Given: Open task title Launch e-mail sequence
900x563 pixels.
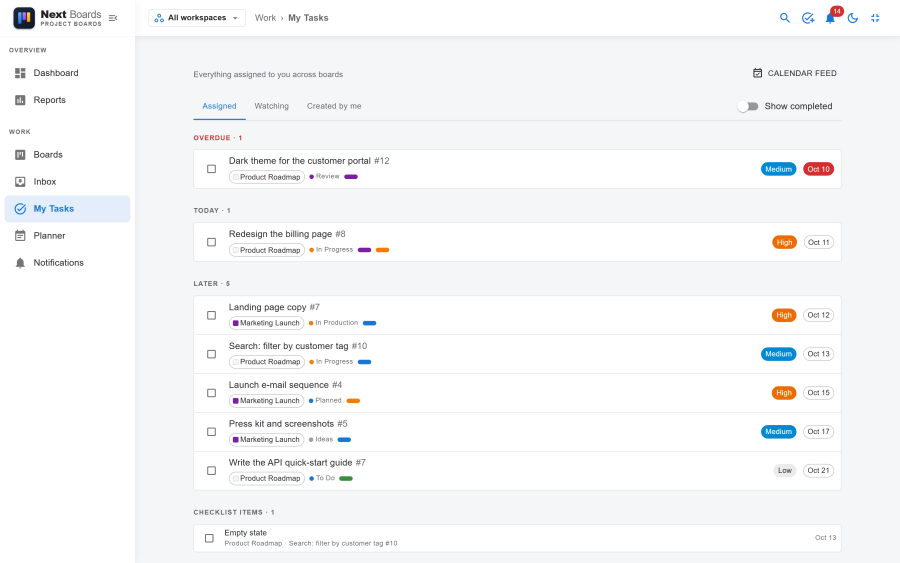Looking at the screenshot, I should [278, 385].
